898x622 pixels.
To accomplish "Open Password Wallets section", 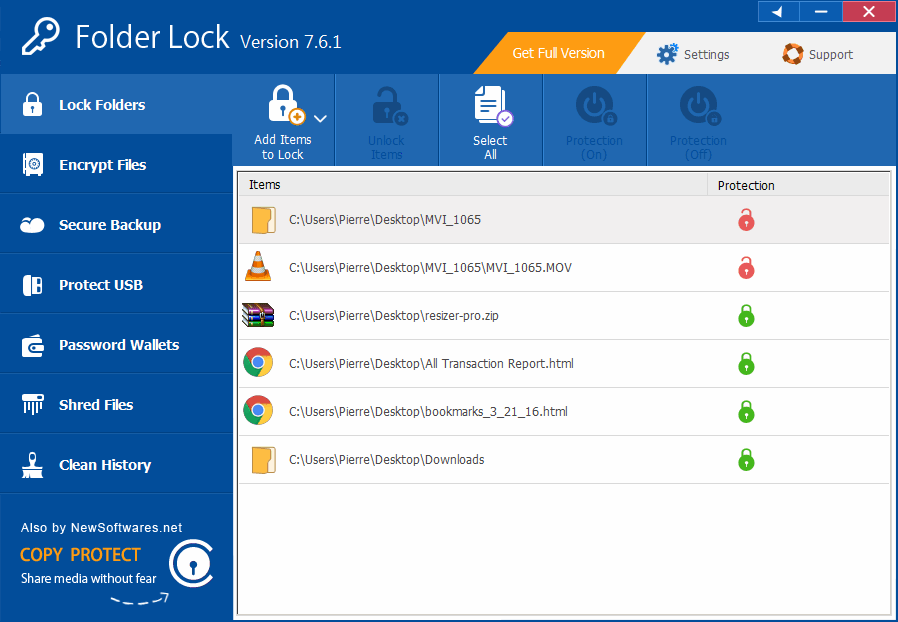I will tap(116, 345).
